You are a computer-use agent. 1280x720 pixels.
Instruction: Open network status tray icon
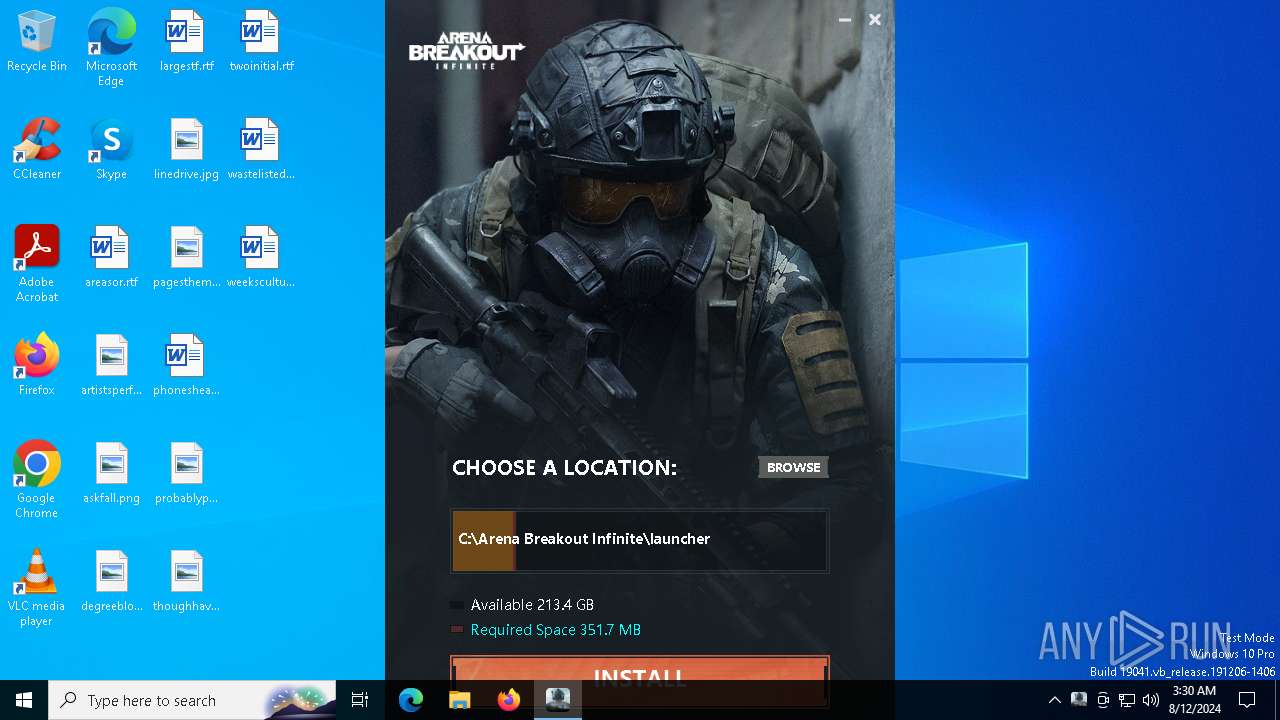(x=1127, y=700)
